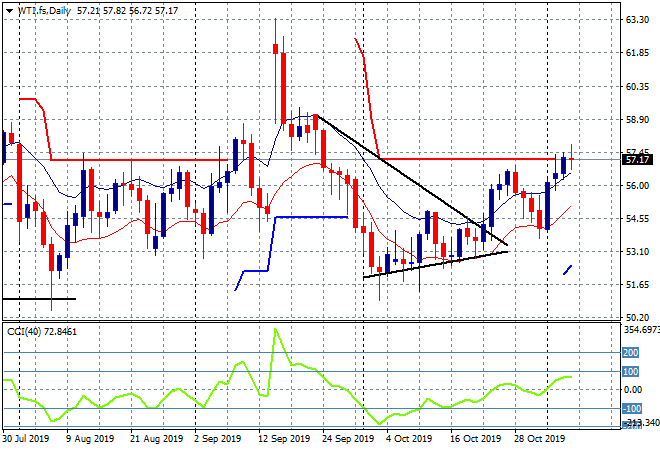This screenshot has height=450, width=660.
Task: Select the 2 Sep 2019 date label
Action: (x=217, y=439)
